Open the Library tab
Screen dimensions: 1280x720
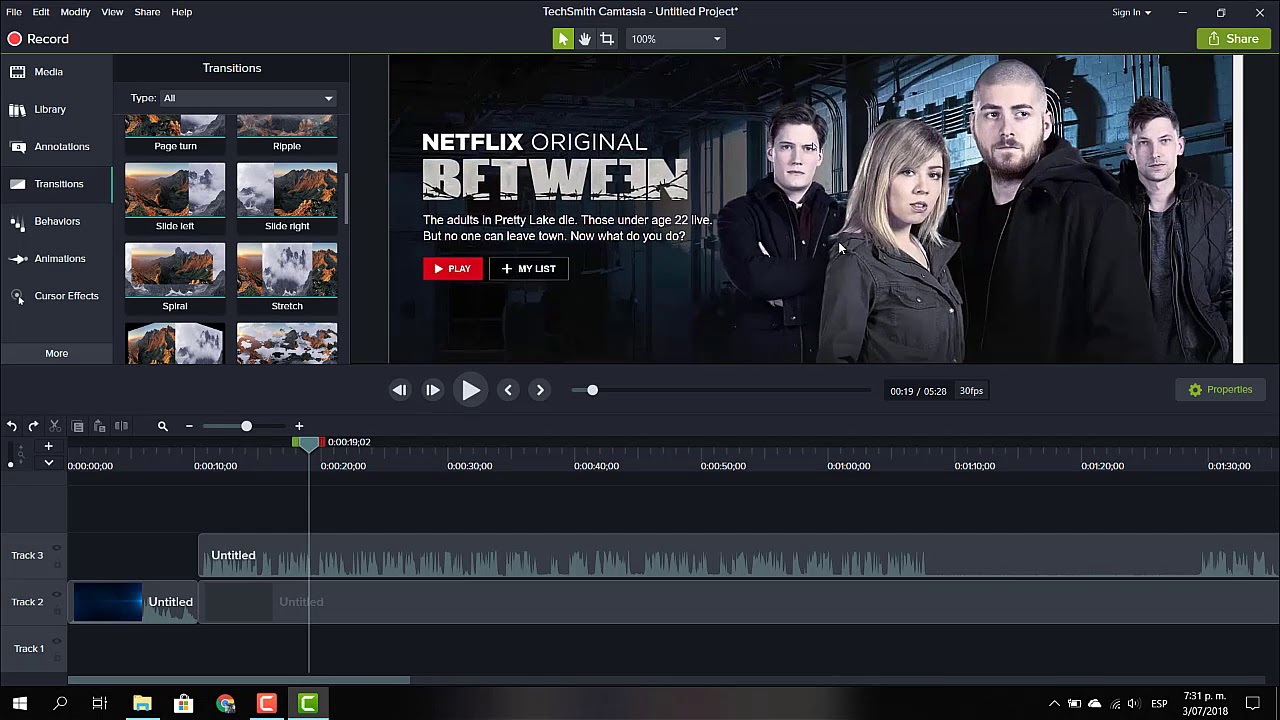56,109
